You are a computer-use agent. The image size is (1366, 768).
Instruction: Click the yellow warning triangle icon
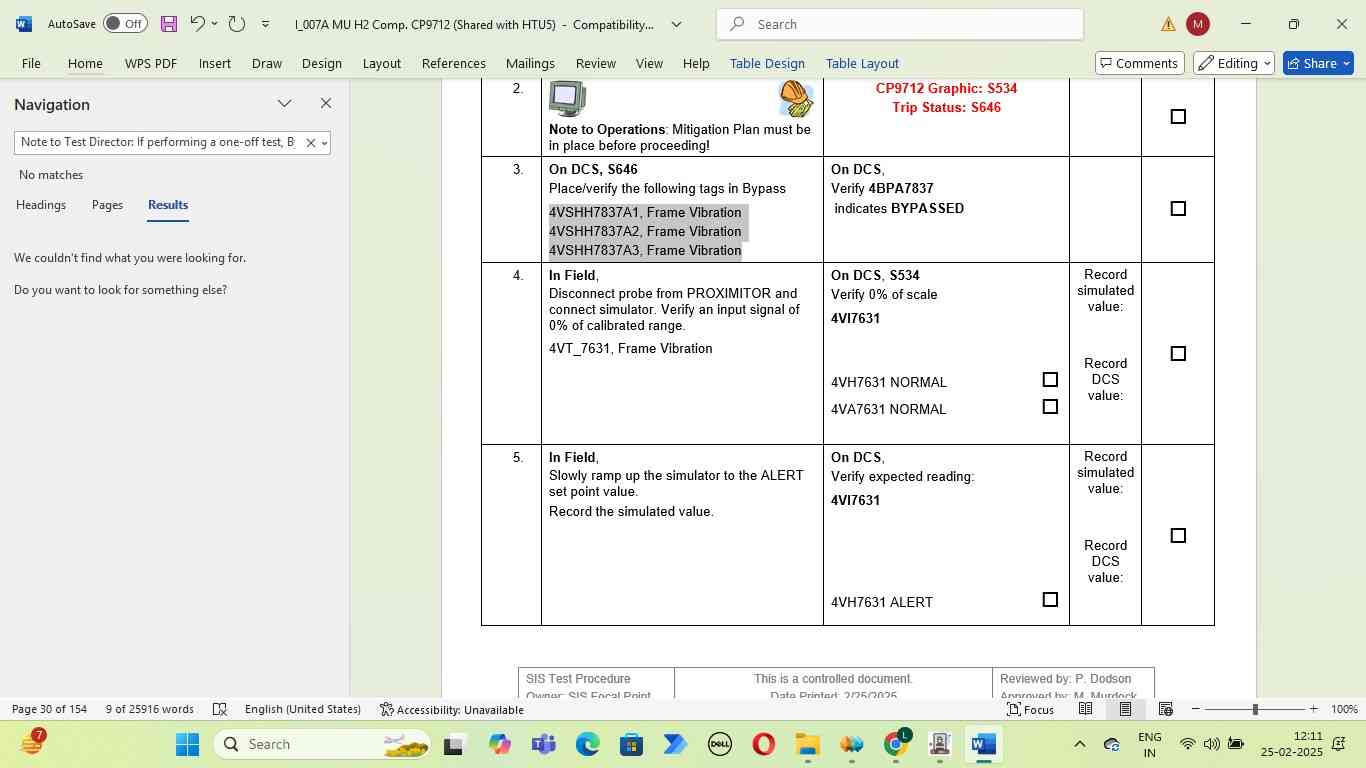tap(1168, 24)
